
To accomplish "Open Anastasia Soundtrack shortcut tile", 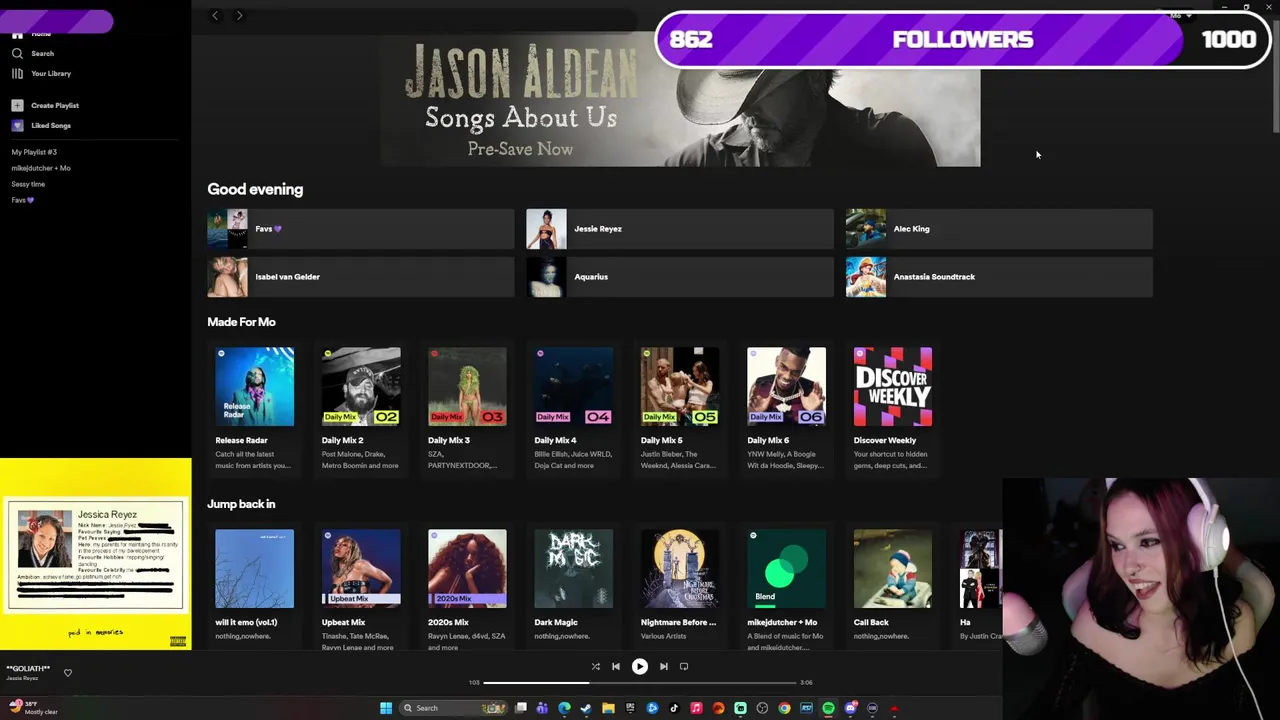I will pos(999,277).
